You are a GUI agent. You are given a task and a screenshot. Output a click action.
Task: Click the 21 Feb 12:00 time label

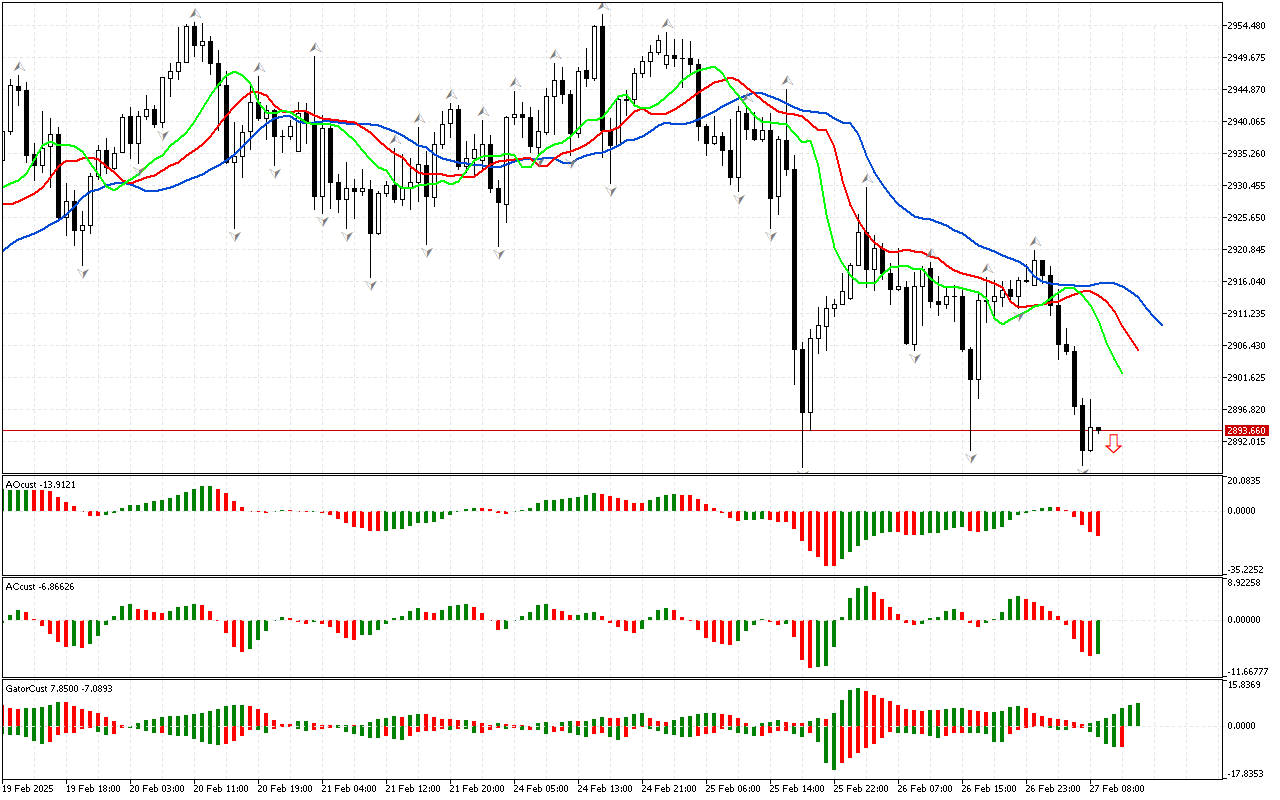[x=413, y=789]
